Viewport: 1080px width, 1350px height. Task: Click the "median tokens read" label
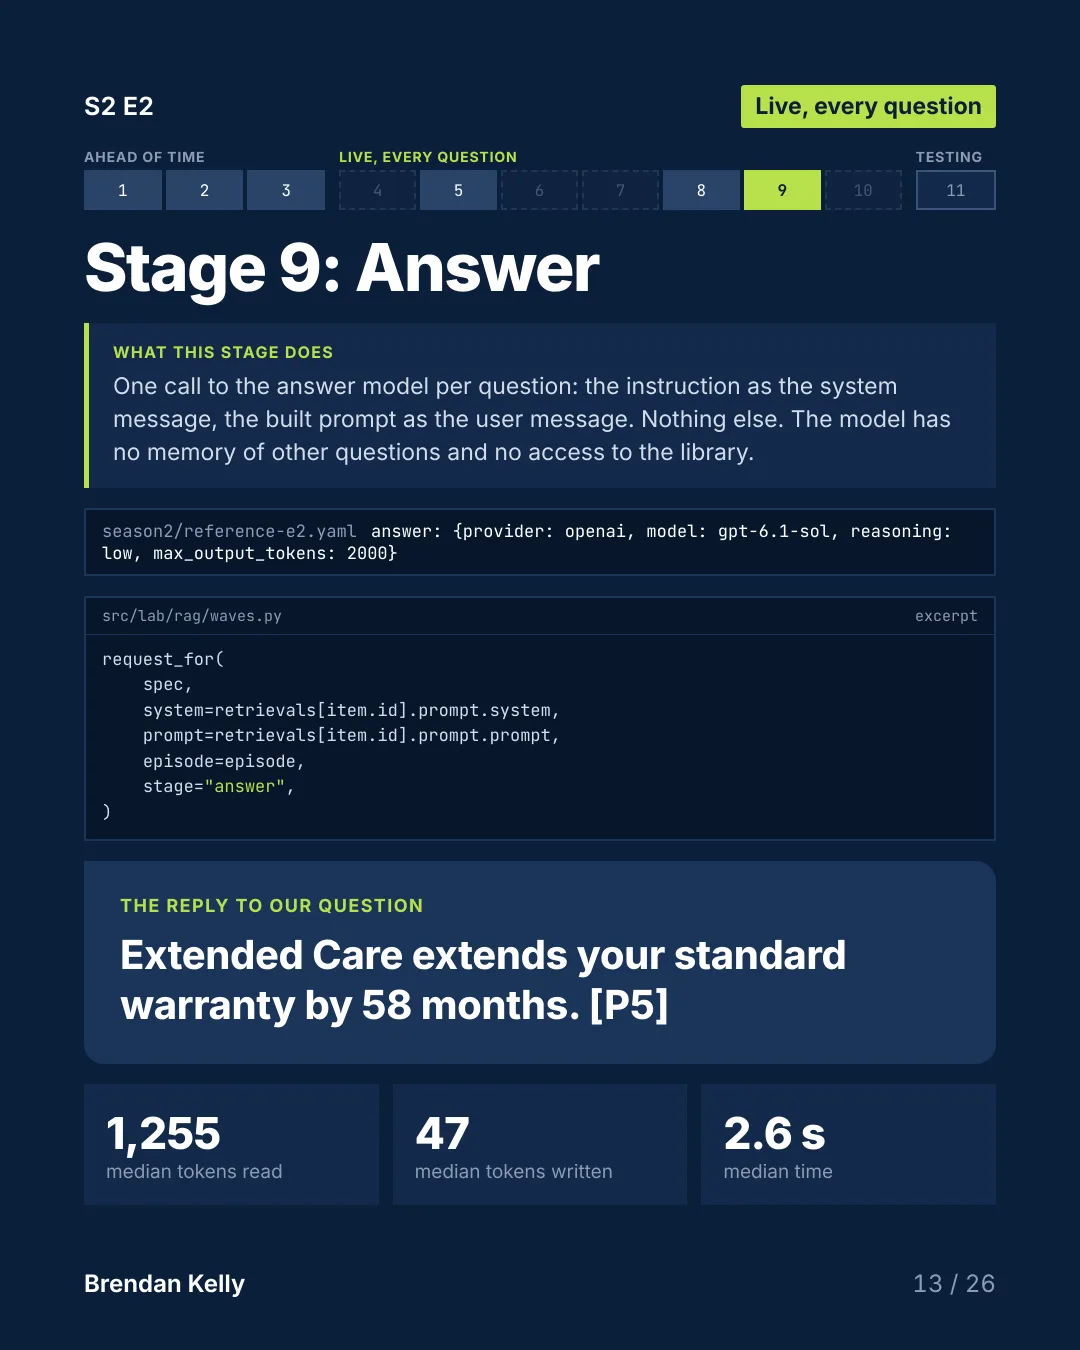point(194,1171)
